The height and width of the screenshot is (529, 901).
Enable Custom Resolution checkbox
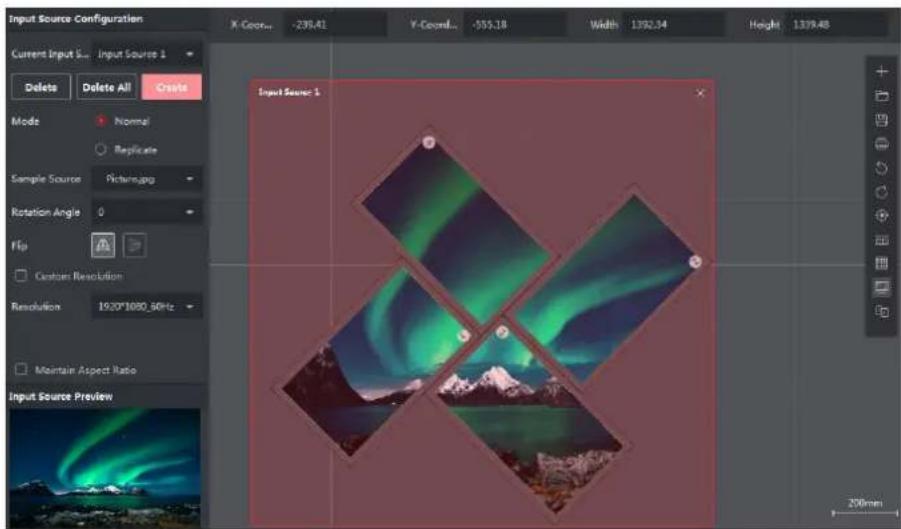pyautogui.click(x=21, y=276)
